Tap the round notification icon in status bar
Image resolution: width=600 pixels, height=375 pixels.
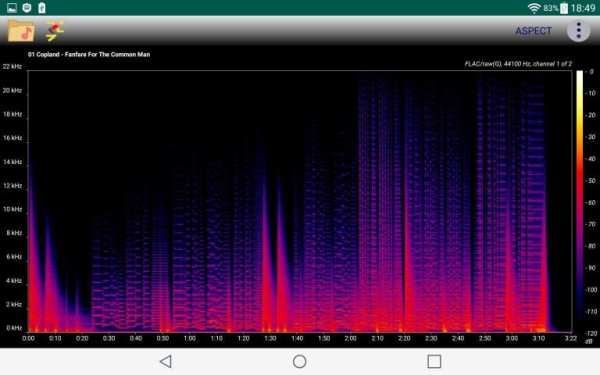pos(27,8)
